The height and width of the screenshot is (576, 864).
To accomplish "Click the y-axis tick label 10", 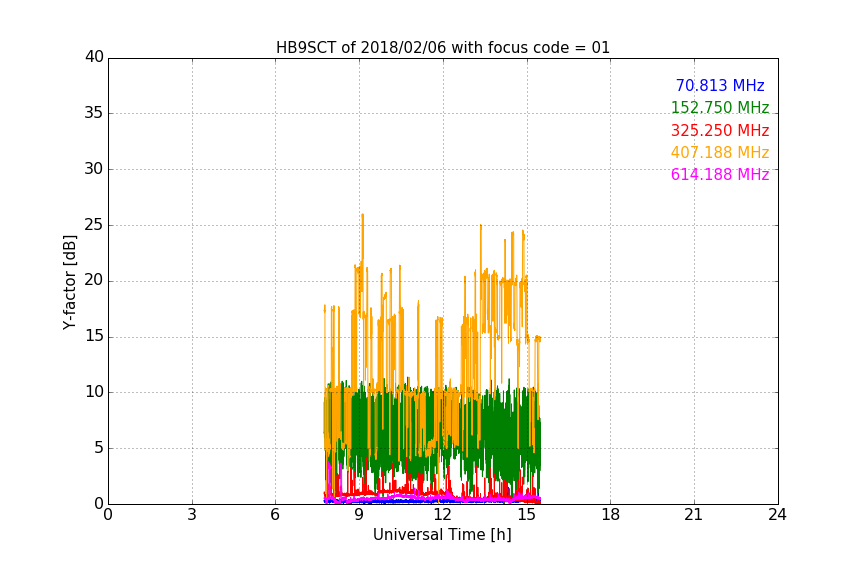I will [x=94, y=392].
